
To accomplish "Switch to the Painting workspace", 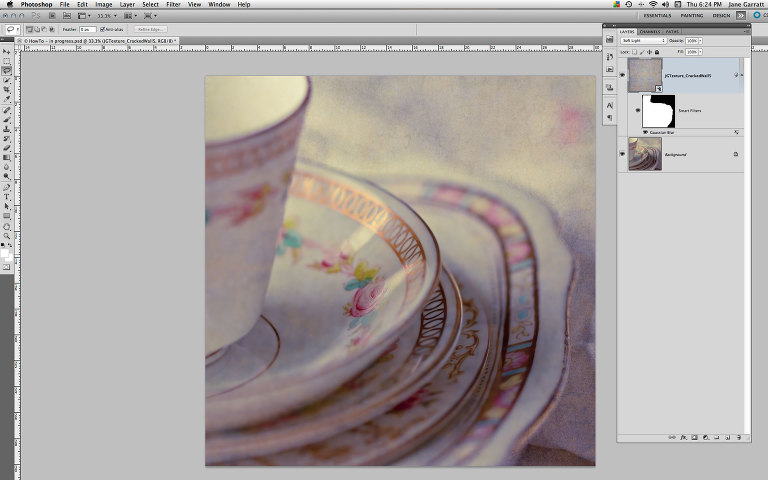I will click(692, 16).
